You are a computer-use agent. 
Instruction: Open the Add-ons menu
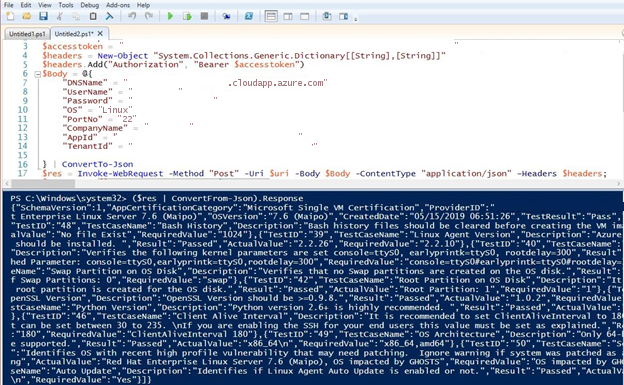[118, 5]
